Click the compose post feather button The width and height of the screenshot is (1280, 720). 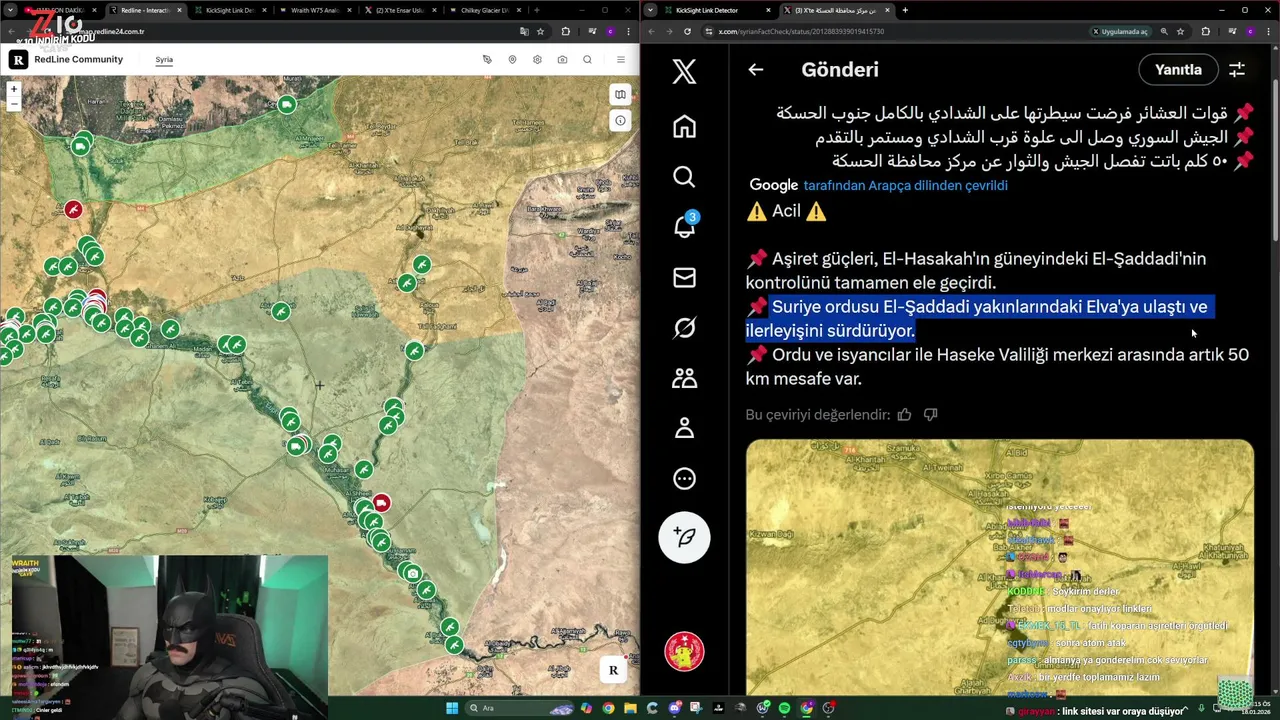pos(684,537)
